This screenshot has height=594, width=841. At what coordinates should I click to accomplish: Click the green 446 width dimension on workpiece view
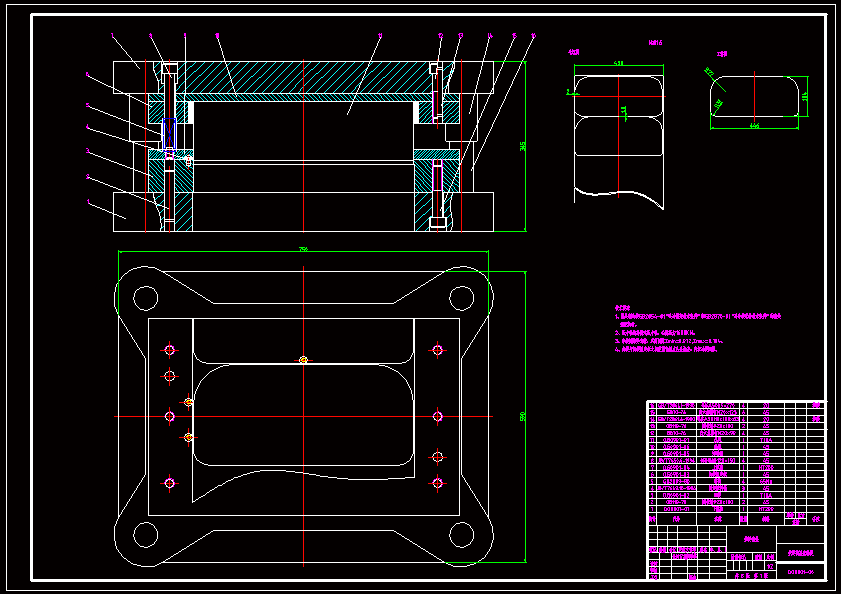click(x=754, y=126)
